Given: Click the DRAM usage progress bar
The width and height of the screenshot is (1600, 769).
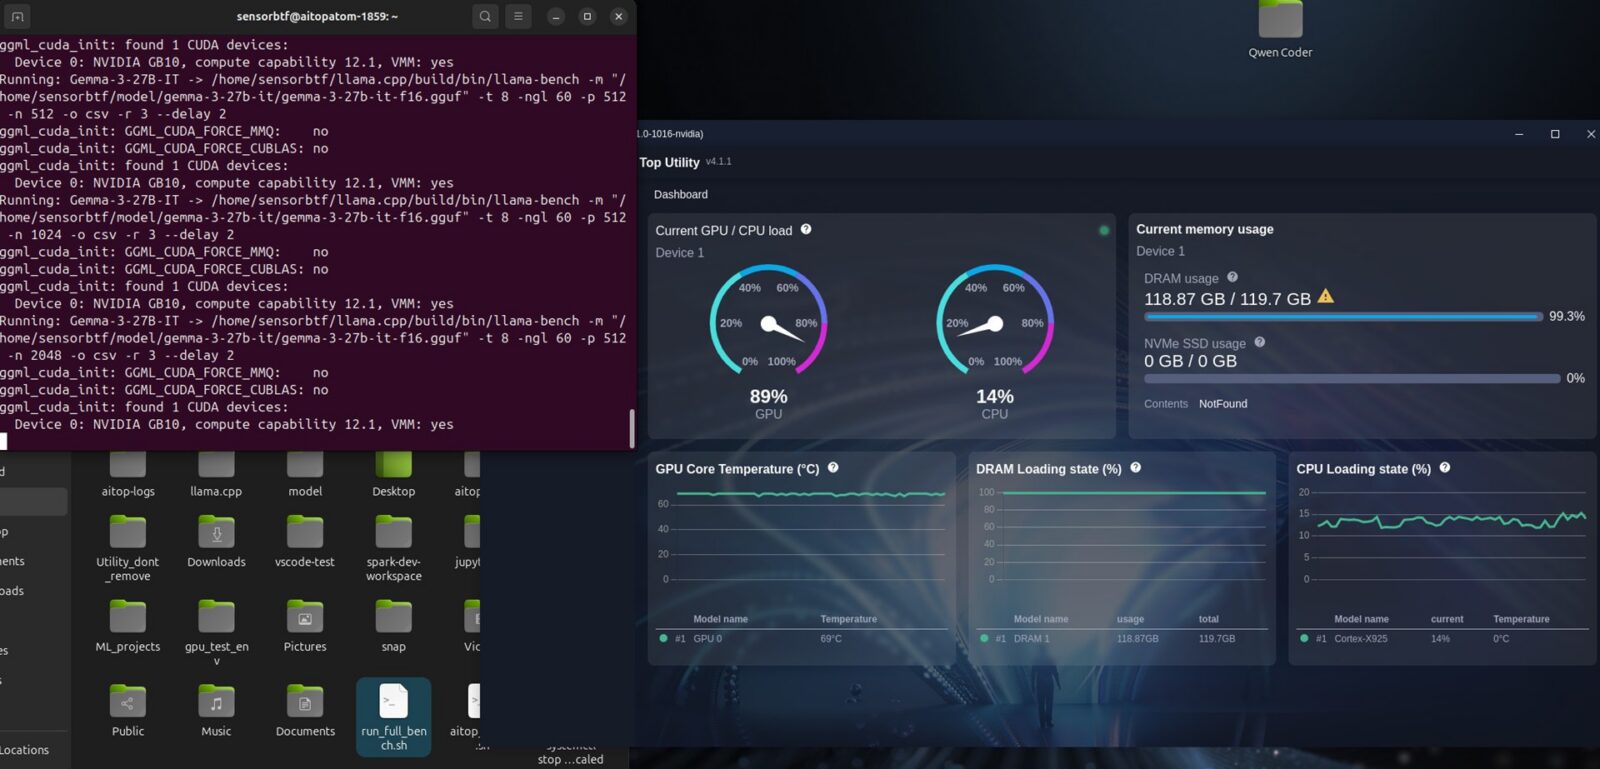Looking at the screenshot, I should [x=1342, y=316].
